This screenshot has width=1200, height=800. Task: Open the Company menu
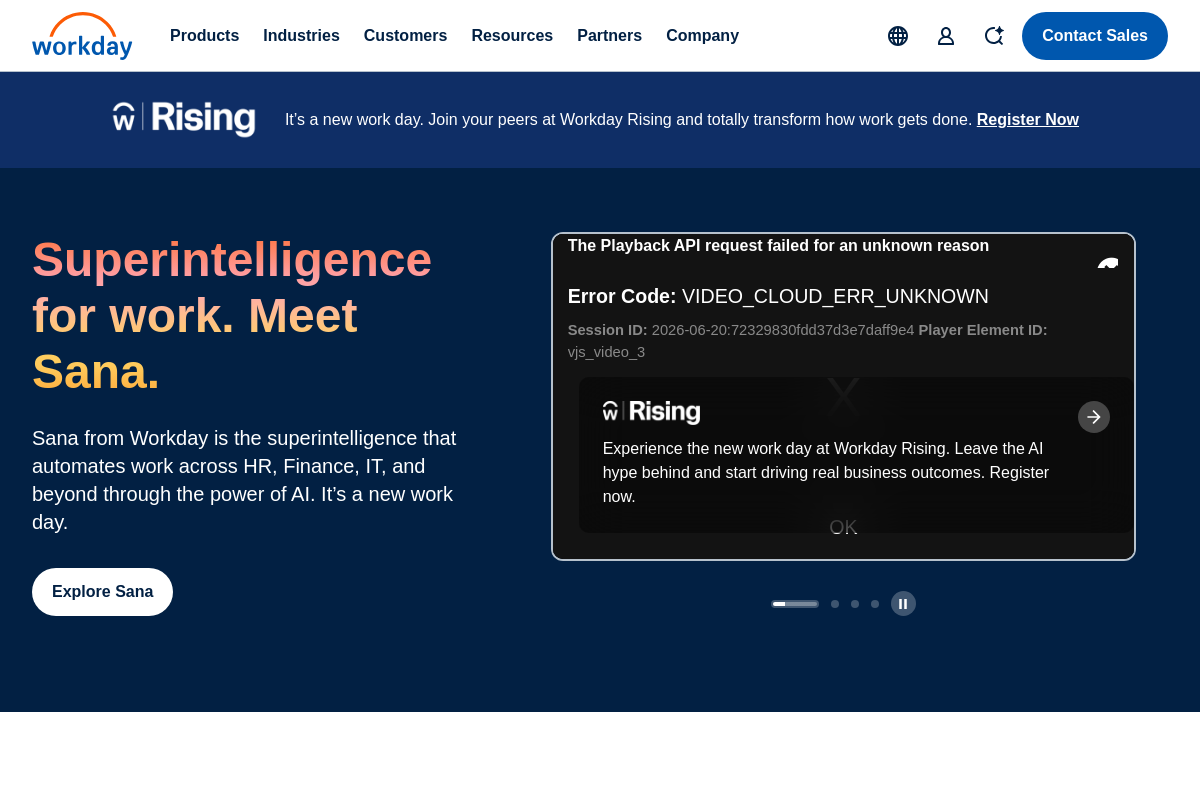click(702, 36)
